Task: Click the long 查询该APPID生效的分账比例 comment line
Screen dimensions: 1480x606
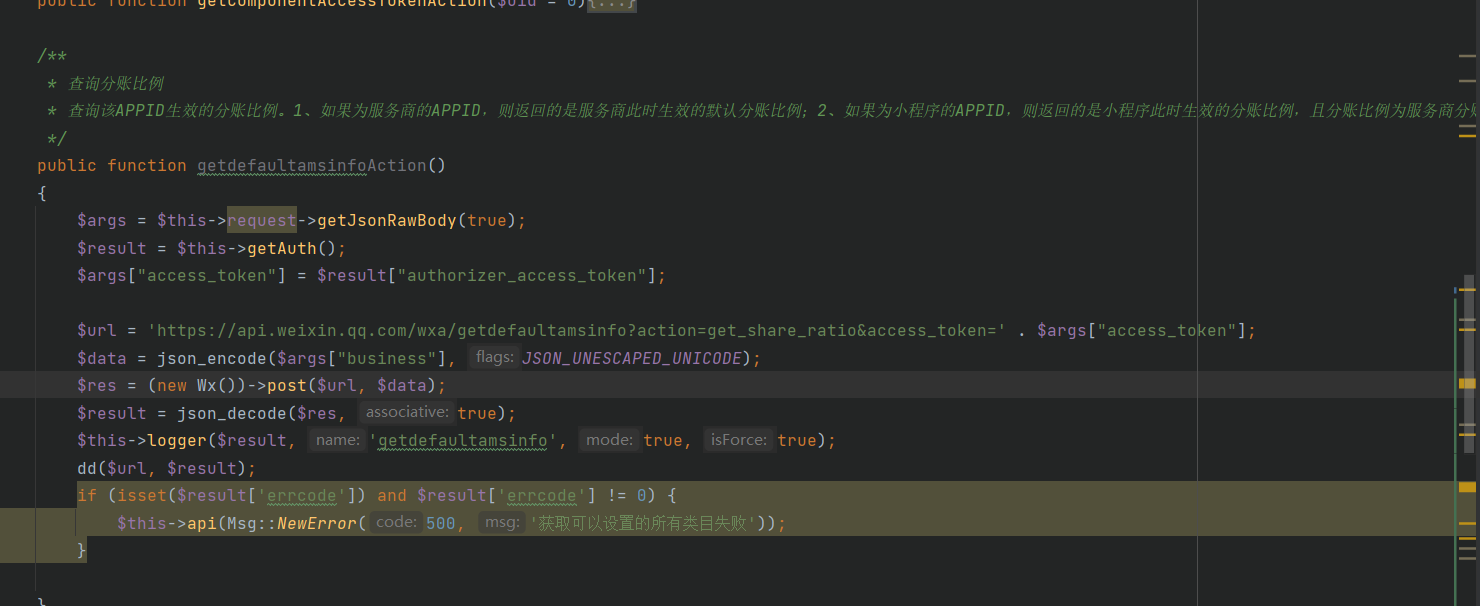Action: (760, 110)
